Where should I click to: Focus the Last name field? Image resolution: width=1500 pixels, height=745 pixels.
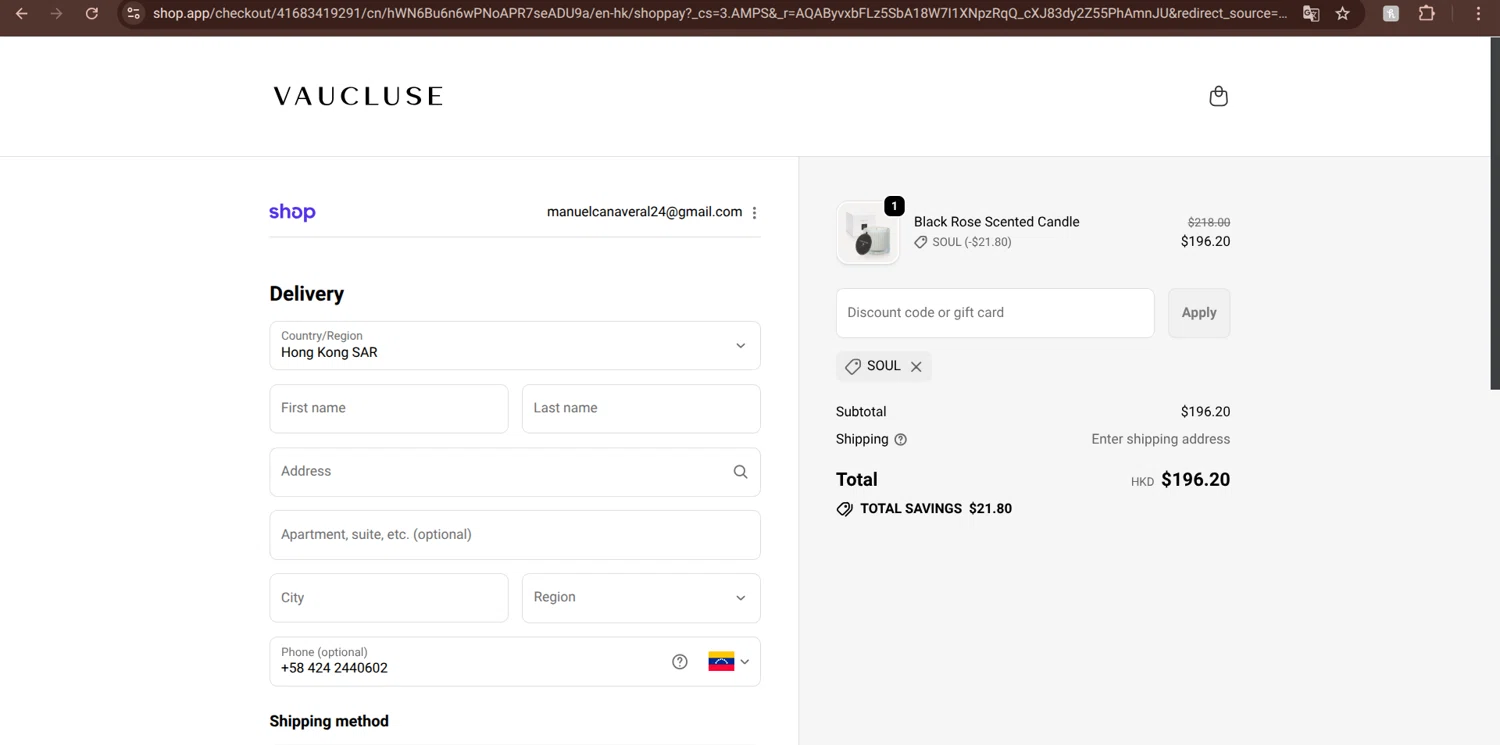pos(641,409)
